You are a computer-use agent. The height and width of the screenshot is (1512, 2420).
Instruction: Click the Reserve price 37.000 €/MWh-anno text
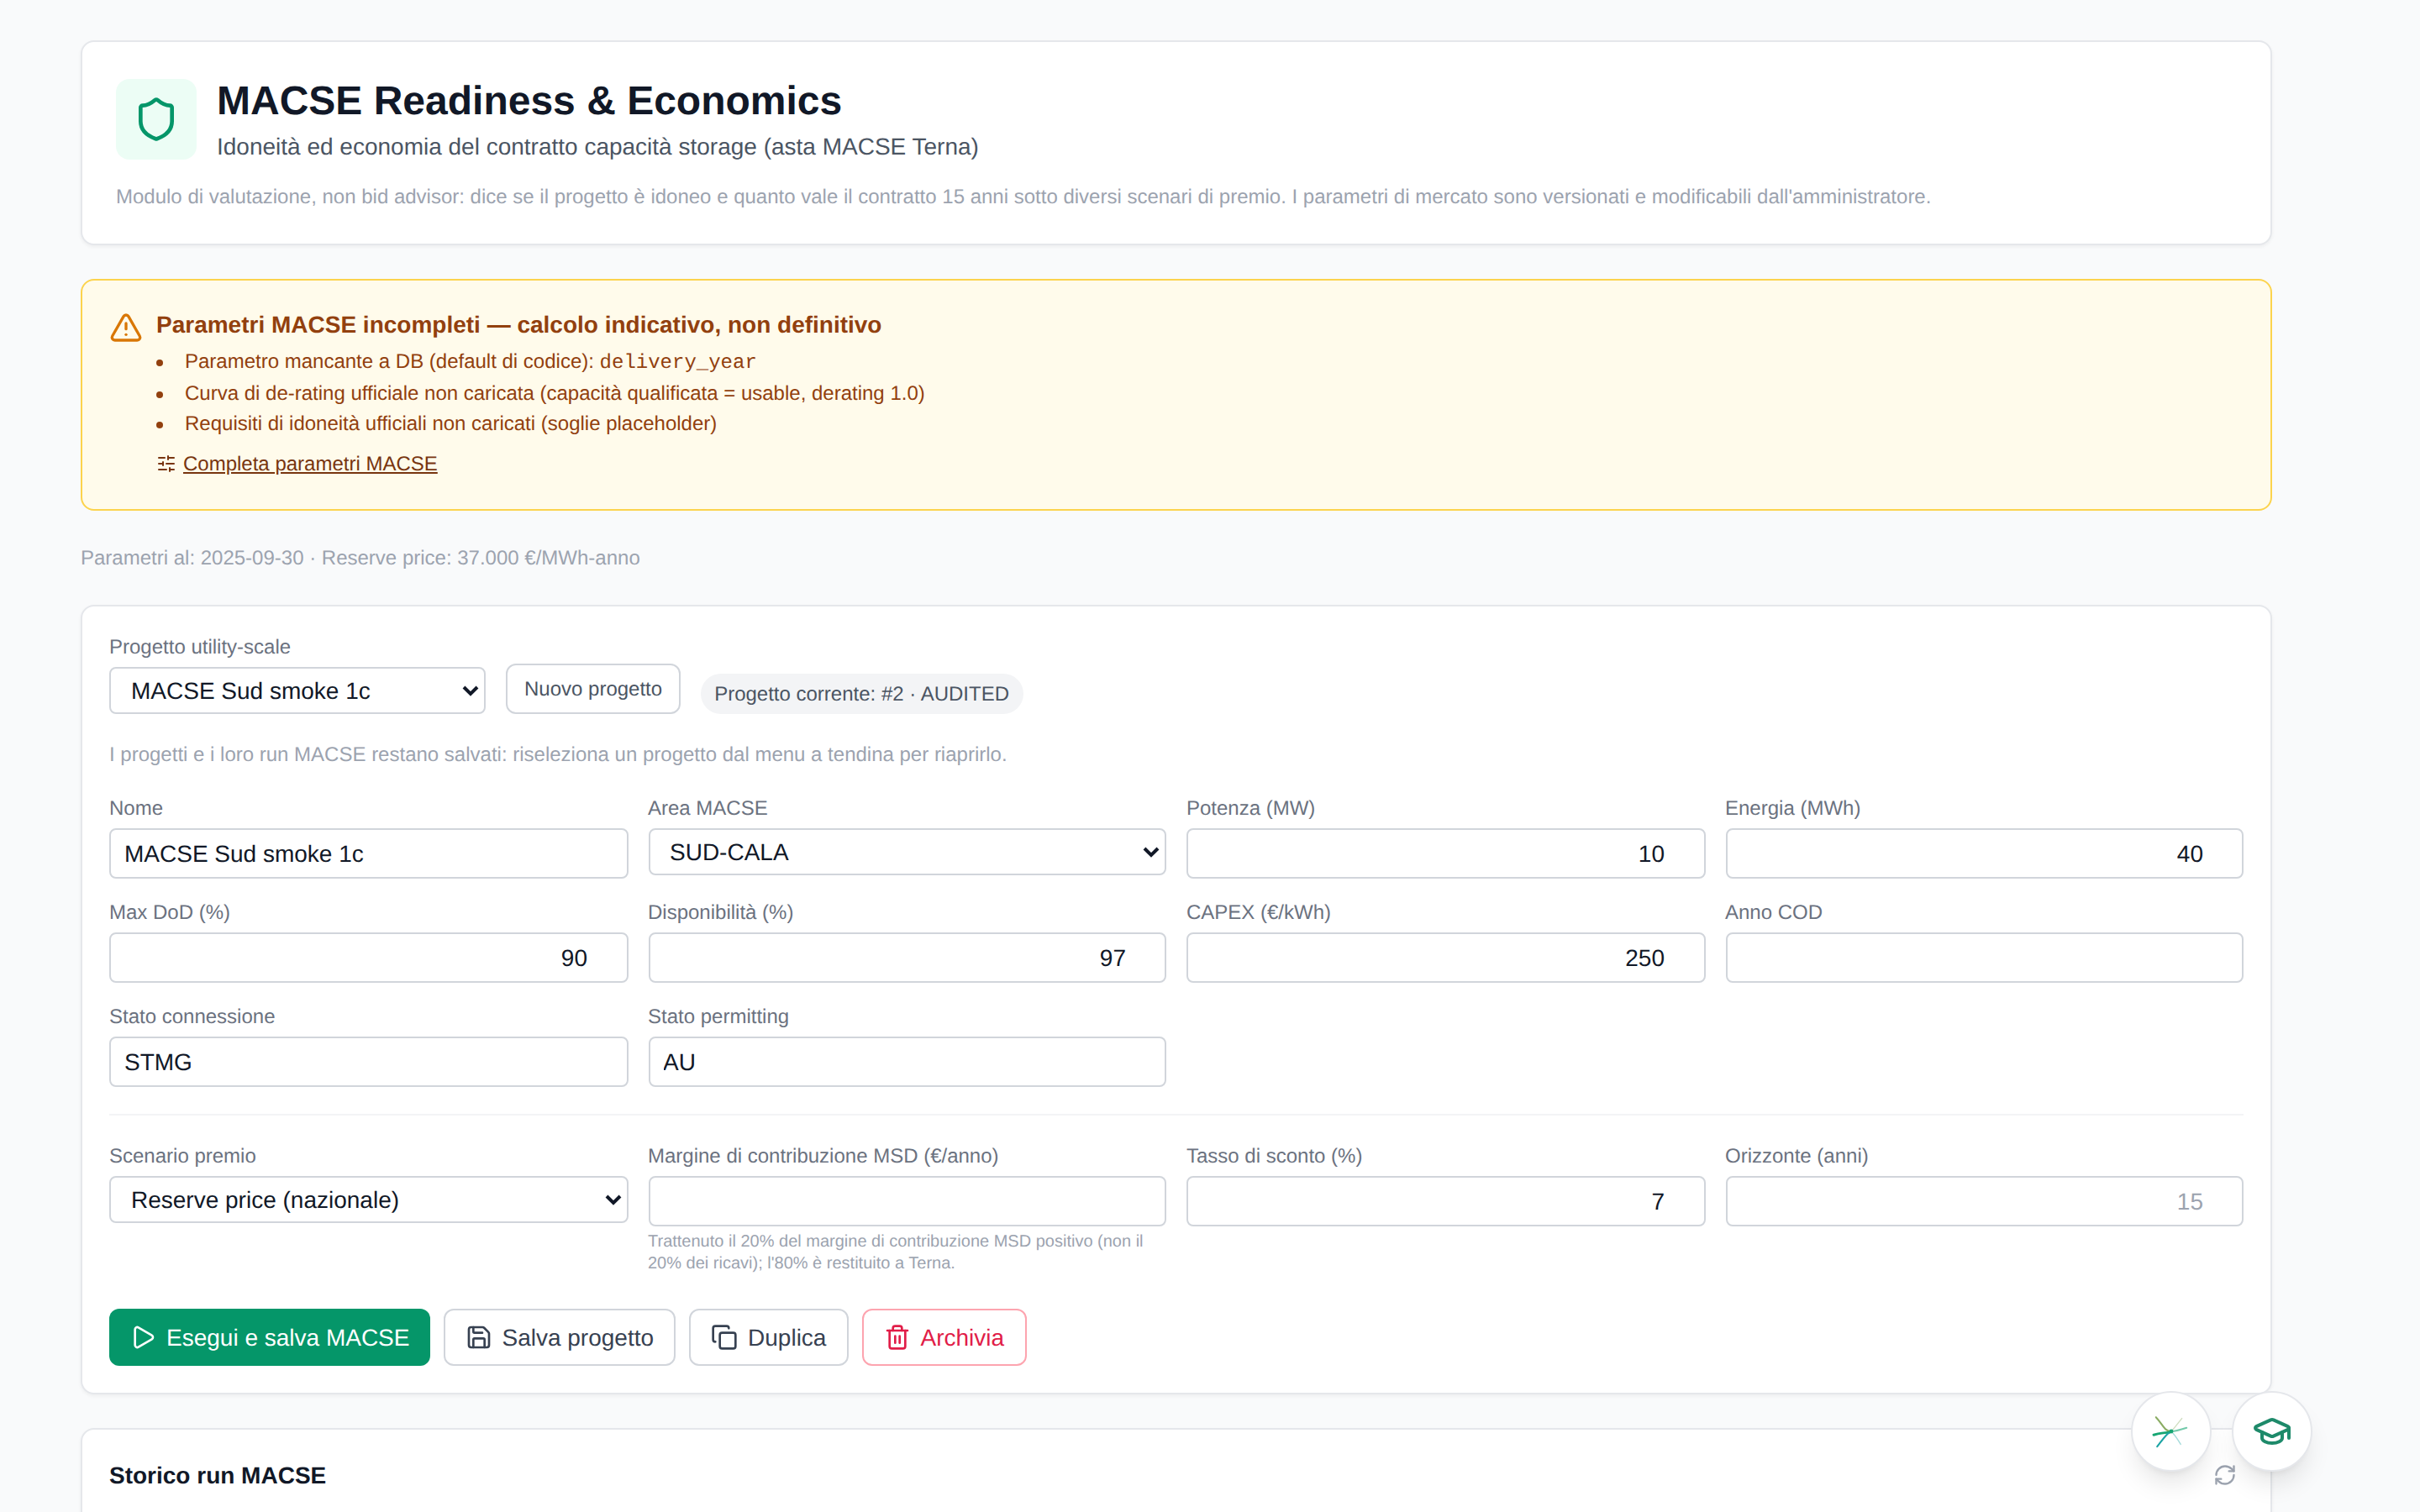point(480,557)
